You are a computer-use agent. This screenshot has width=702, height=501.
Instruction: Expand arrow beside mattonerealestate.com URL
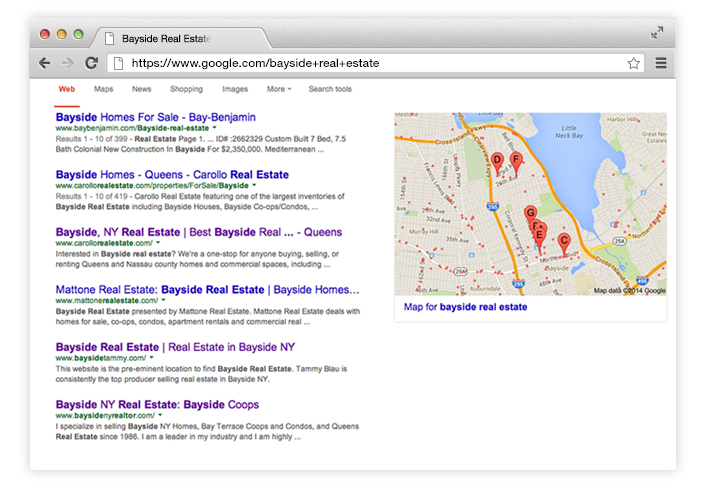pyautogui.click(x=163, y=300)
